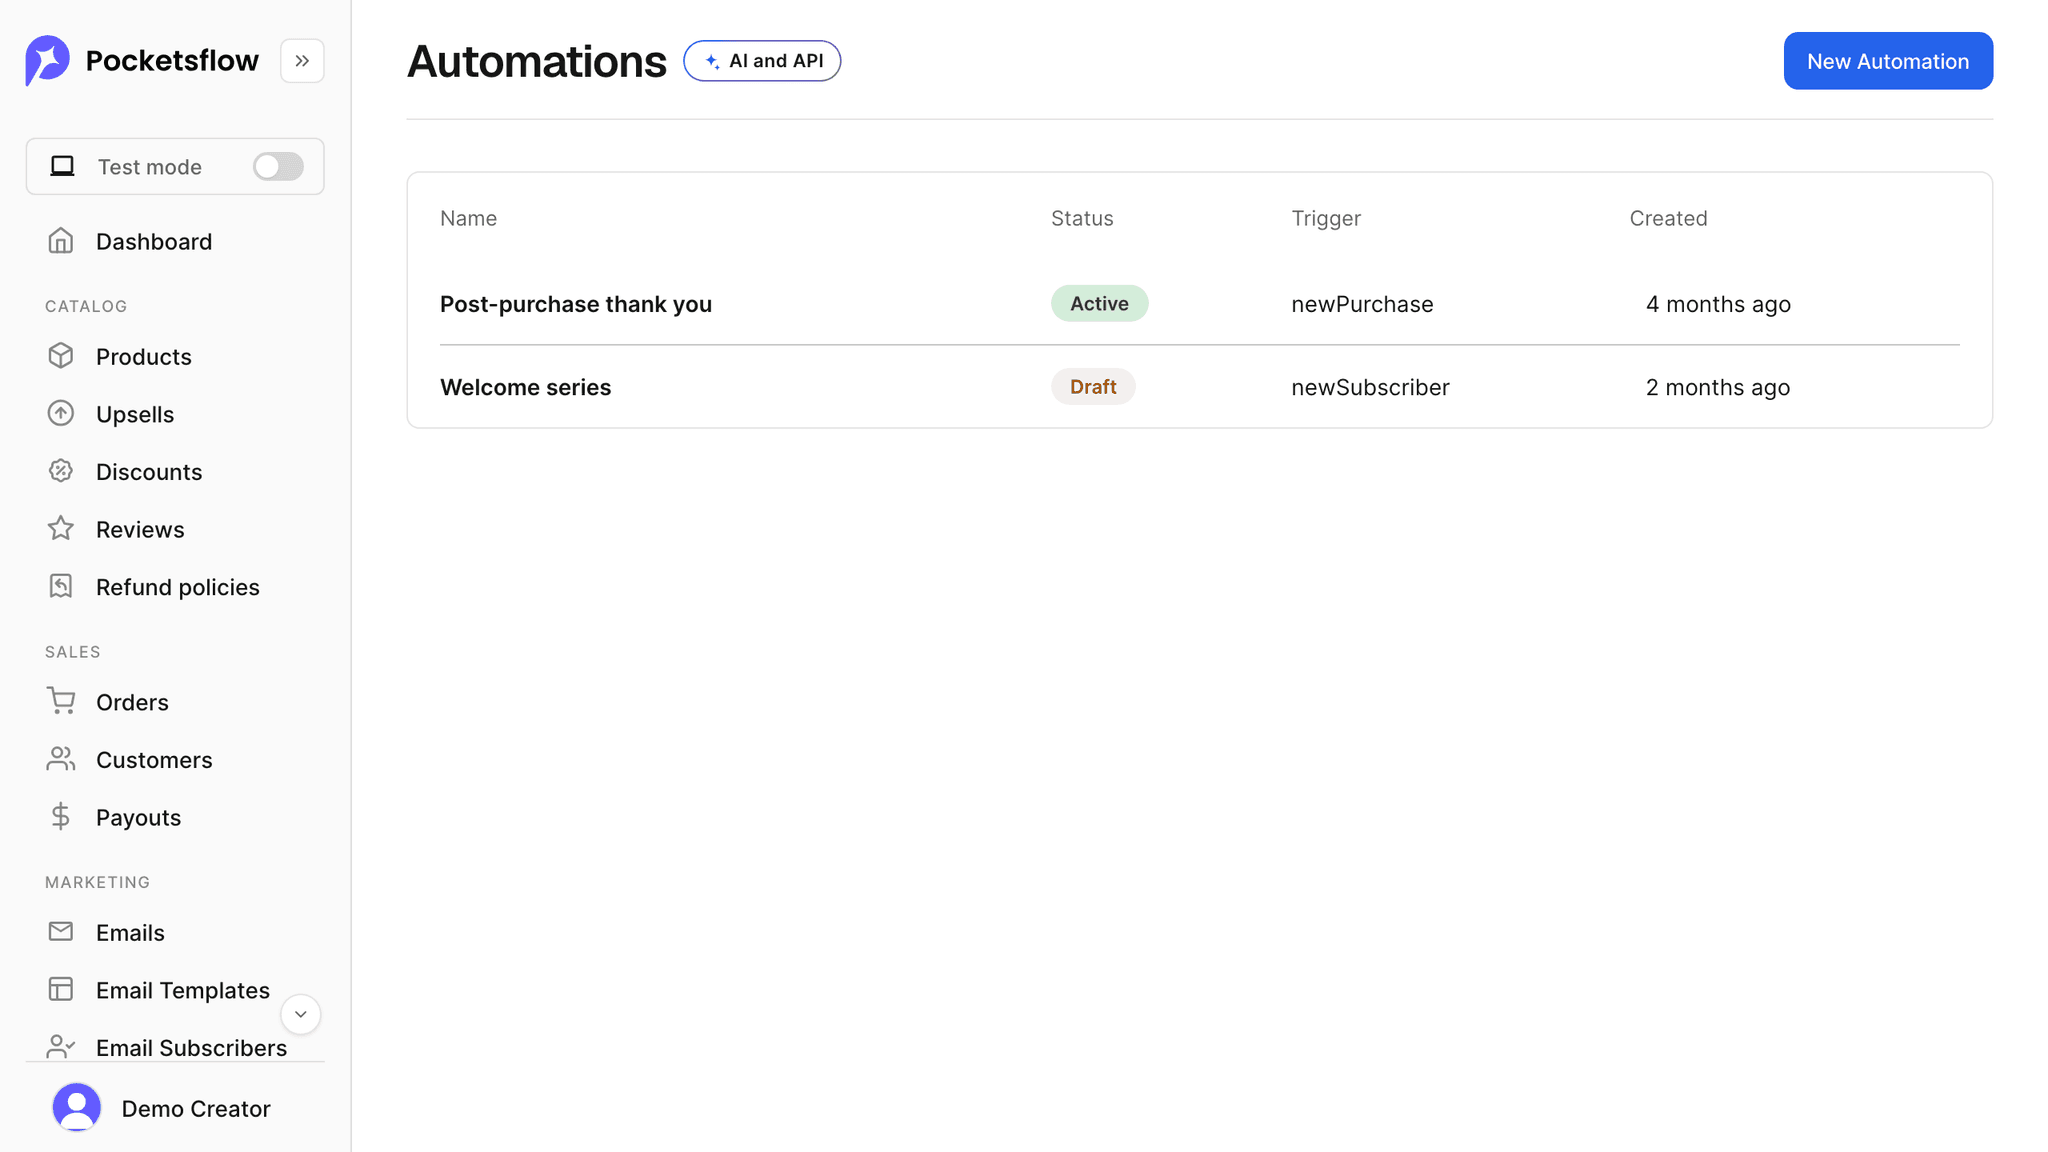Open the Discounts page
2048x1152 pixels.
click(149, 471)
